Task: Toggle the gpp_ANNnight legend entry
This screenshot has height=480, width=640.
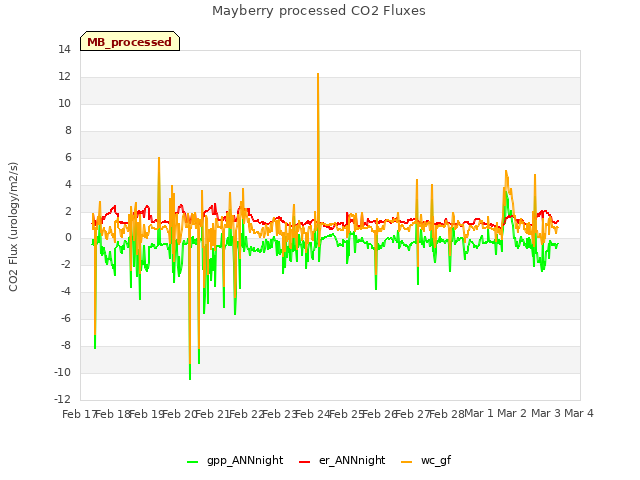Action: pos(235,460)
